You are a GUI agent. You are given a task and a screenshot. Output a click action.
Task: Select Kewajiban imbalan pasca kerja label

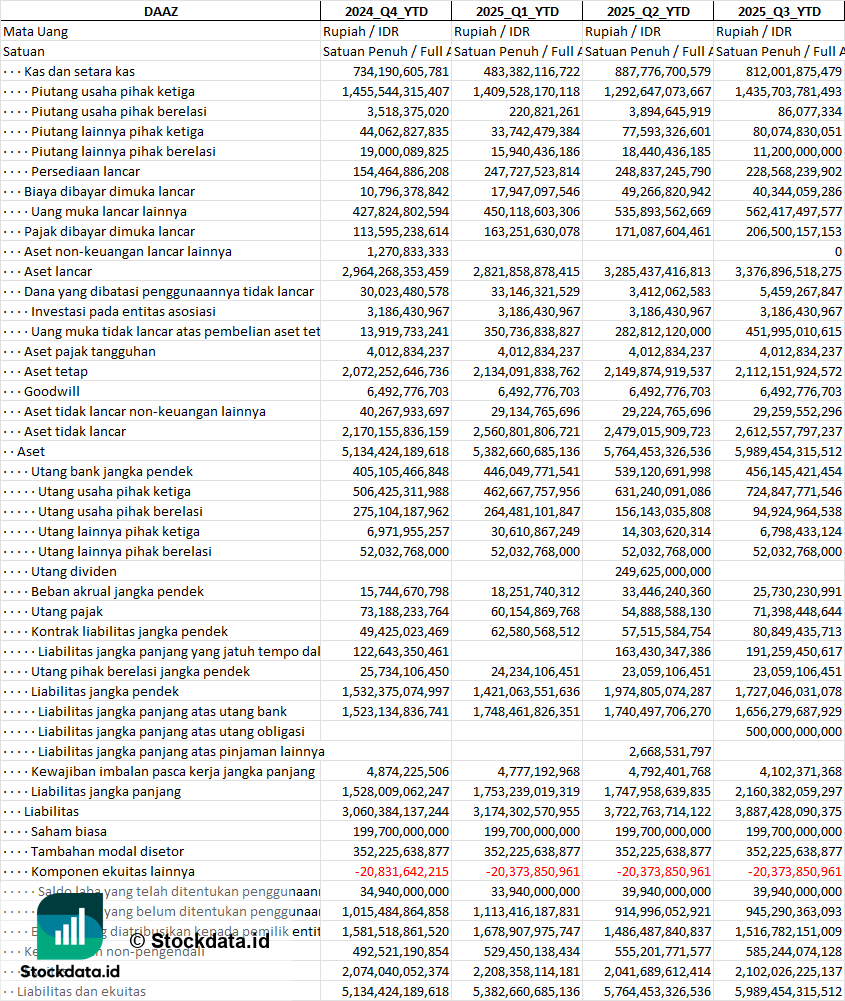click(173, 771)
